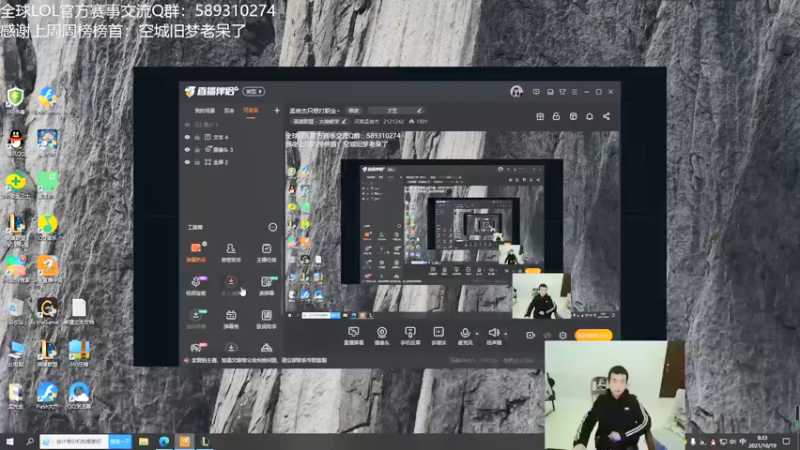Add a new scene with the plus button

(277, 110)
